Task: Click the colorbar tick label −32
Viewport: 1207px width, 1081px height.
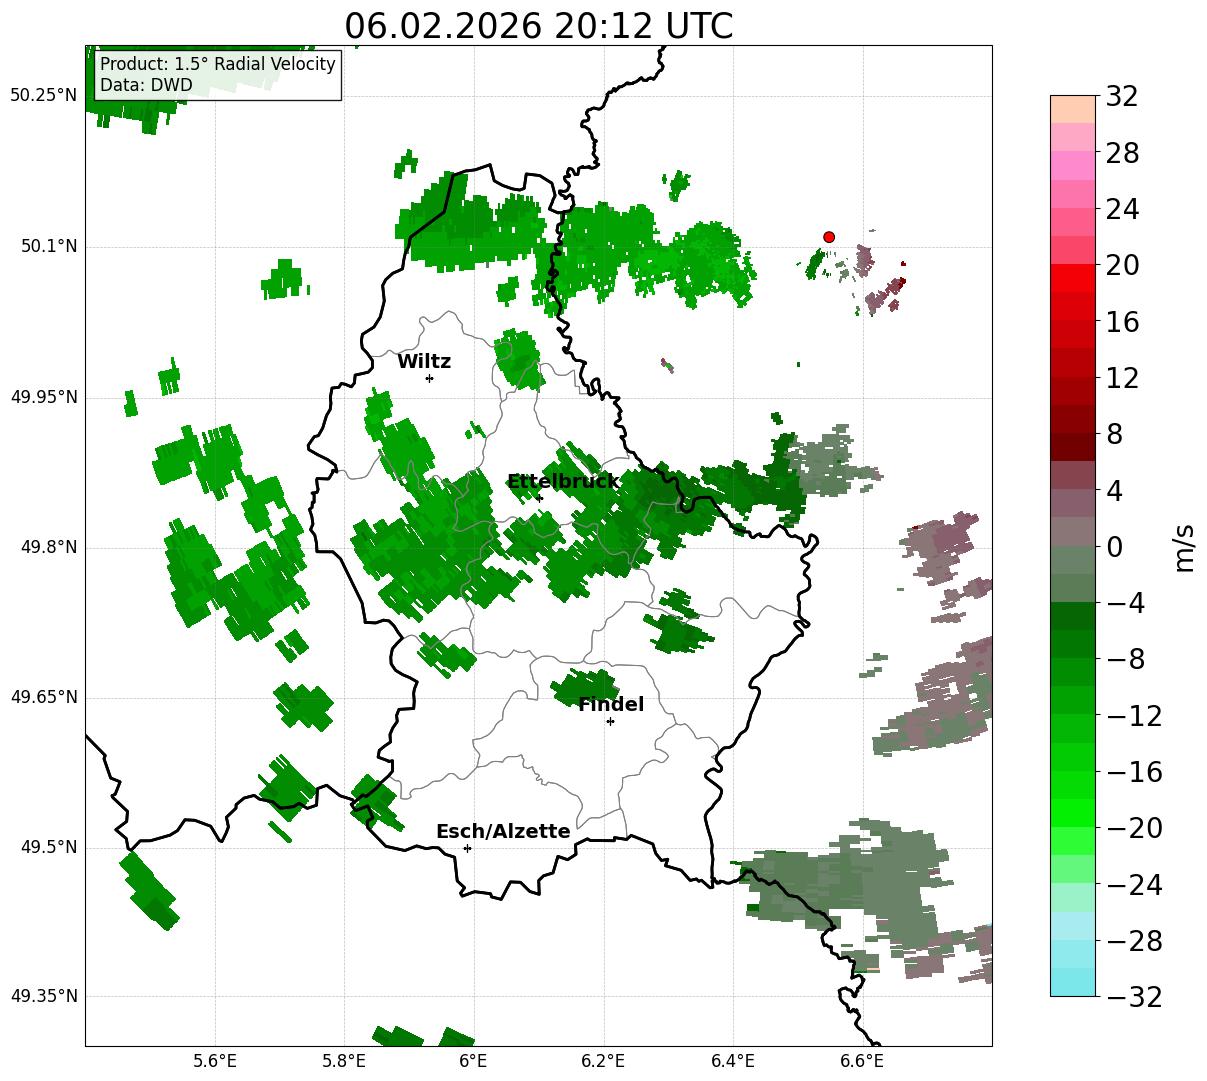Action: pyautogui.click(x=1134, y=997)
